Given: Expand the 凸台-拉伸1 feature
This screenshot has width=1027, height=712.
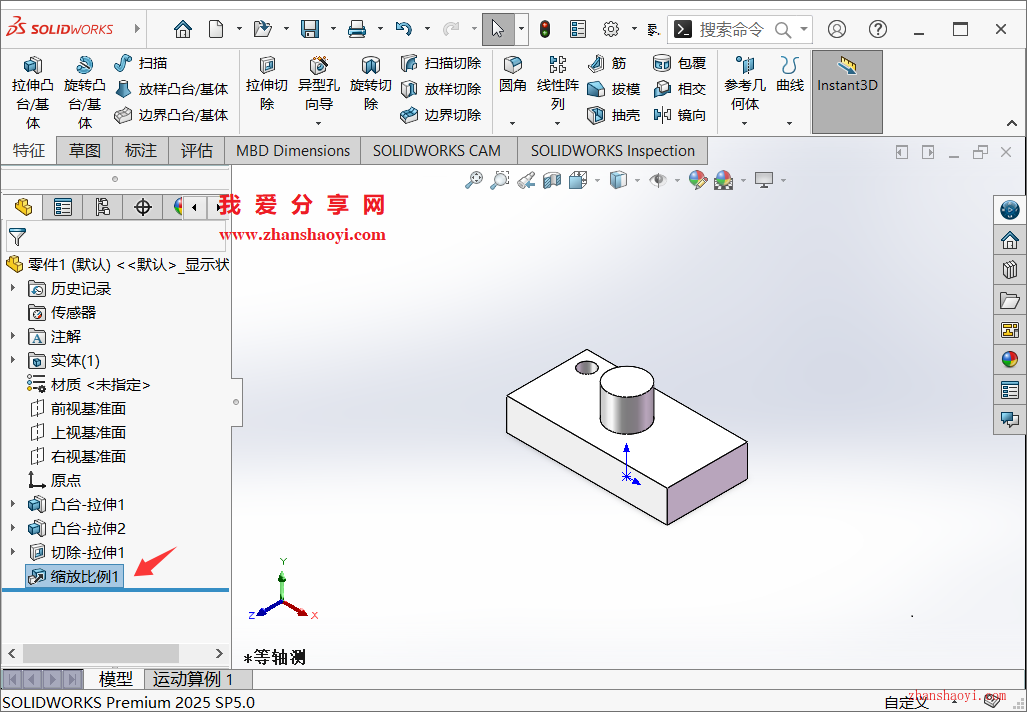Looking at the screenshot, I should (x=12, y=504).
